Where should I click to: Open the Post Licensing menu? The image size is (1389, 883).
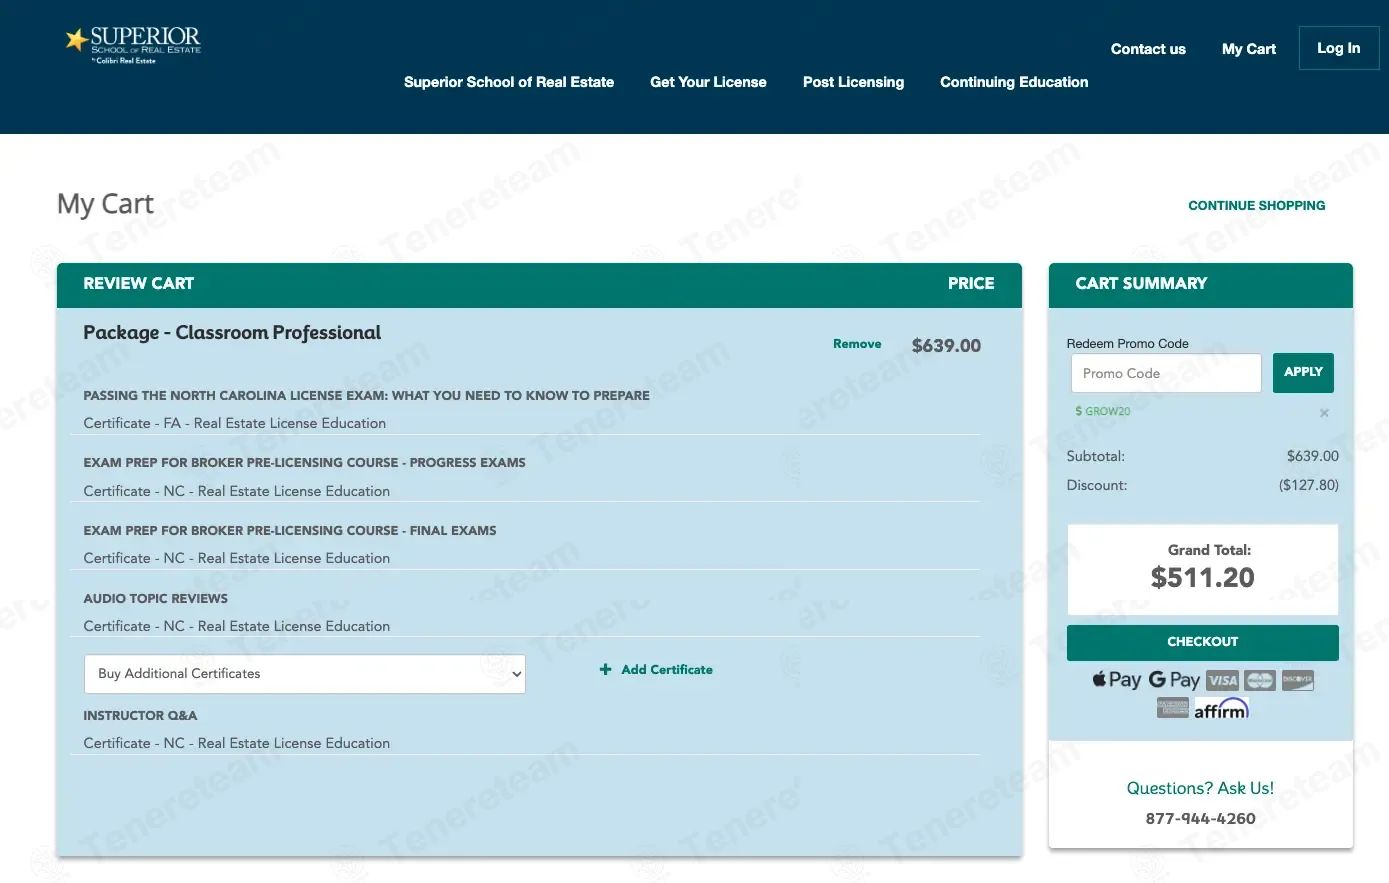tap(853, 82)
